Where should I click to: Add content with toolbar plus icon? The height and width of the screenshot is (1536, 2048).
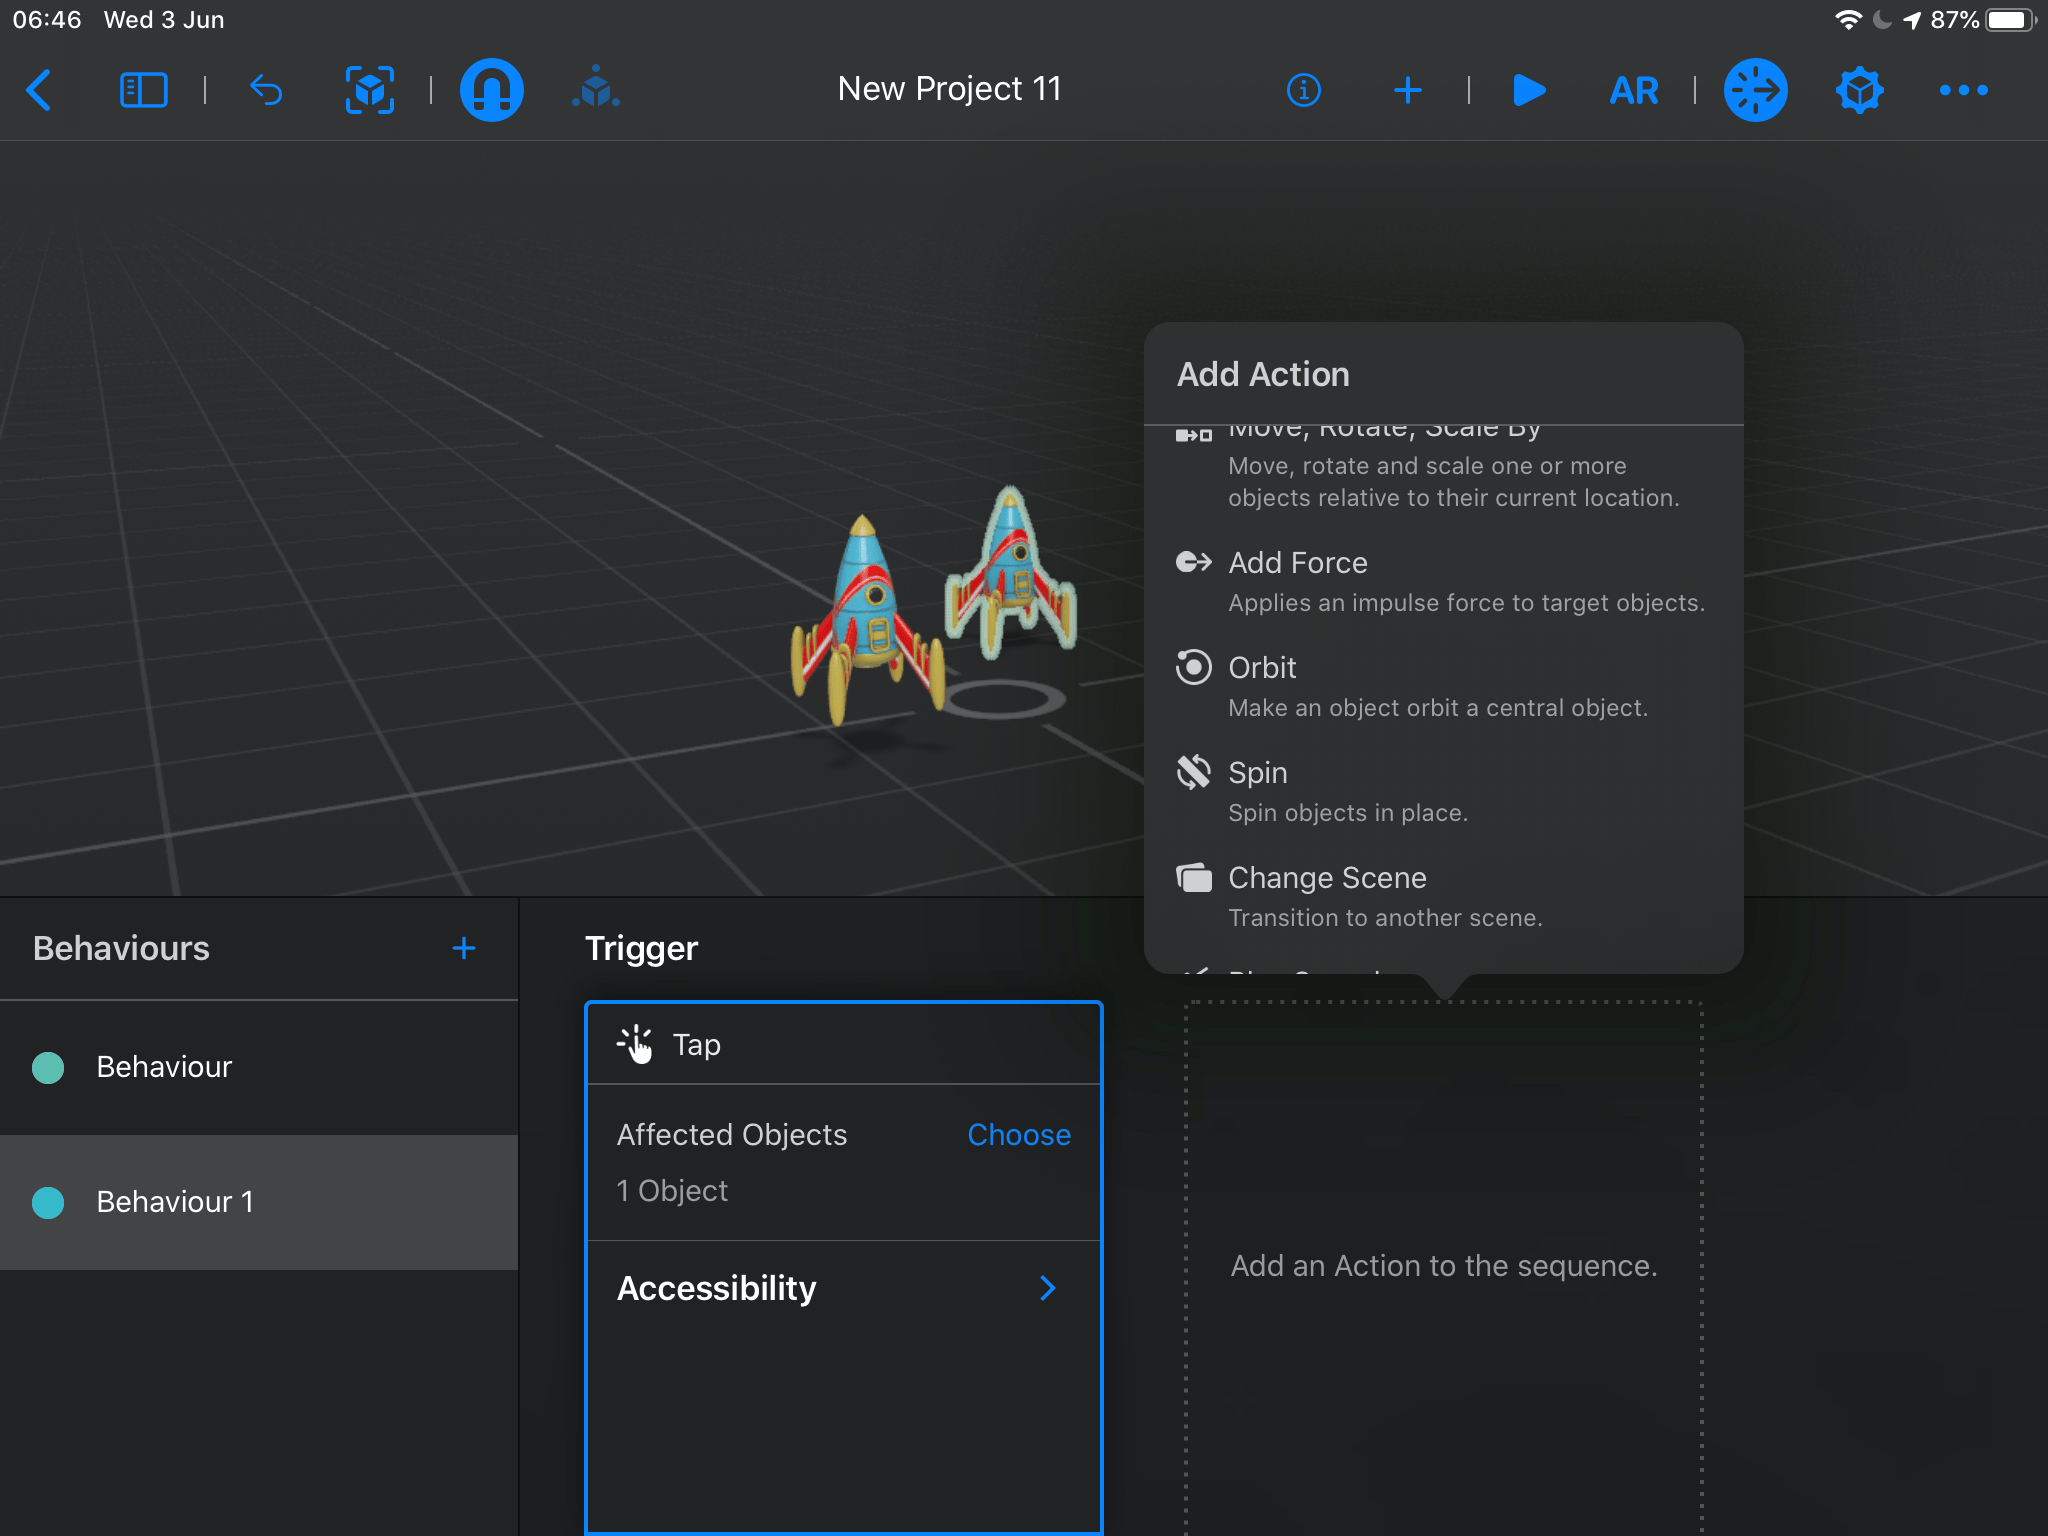click(x=1407, y=90)
